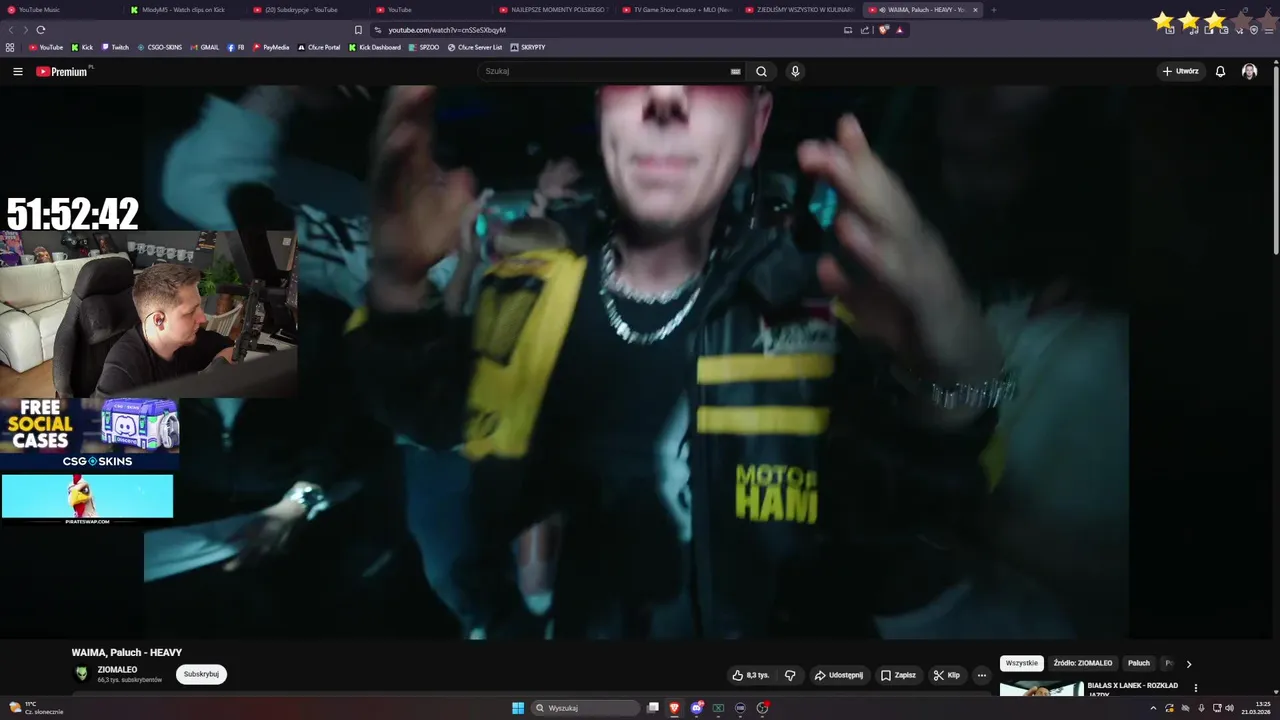Start voice search with microphone icon
Screen dimensions: 1280x720
[x=795, y=71]
